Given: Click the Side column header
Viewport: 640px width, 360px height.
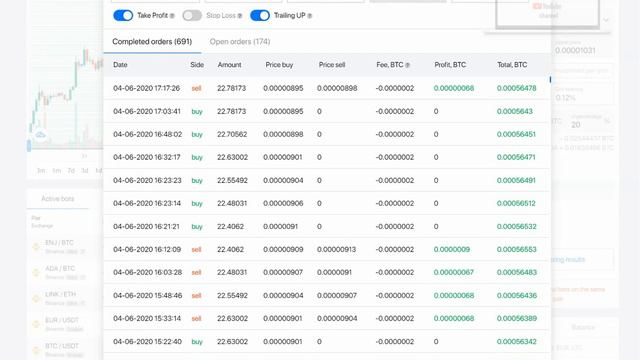Looking at the screenshot, I should 197,64.
